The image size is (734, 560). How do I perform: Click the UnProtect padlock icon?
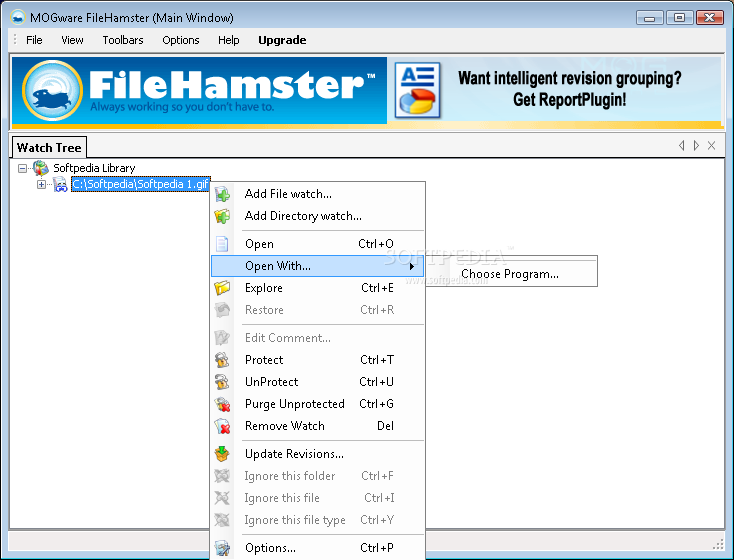coord(222,382)
